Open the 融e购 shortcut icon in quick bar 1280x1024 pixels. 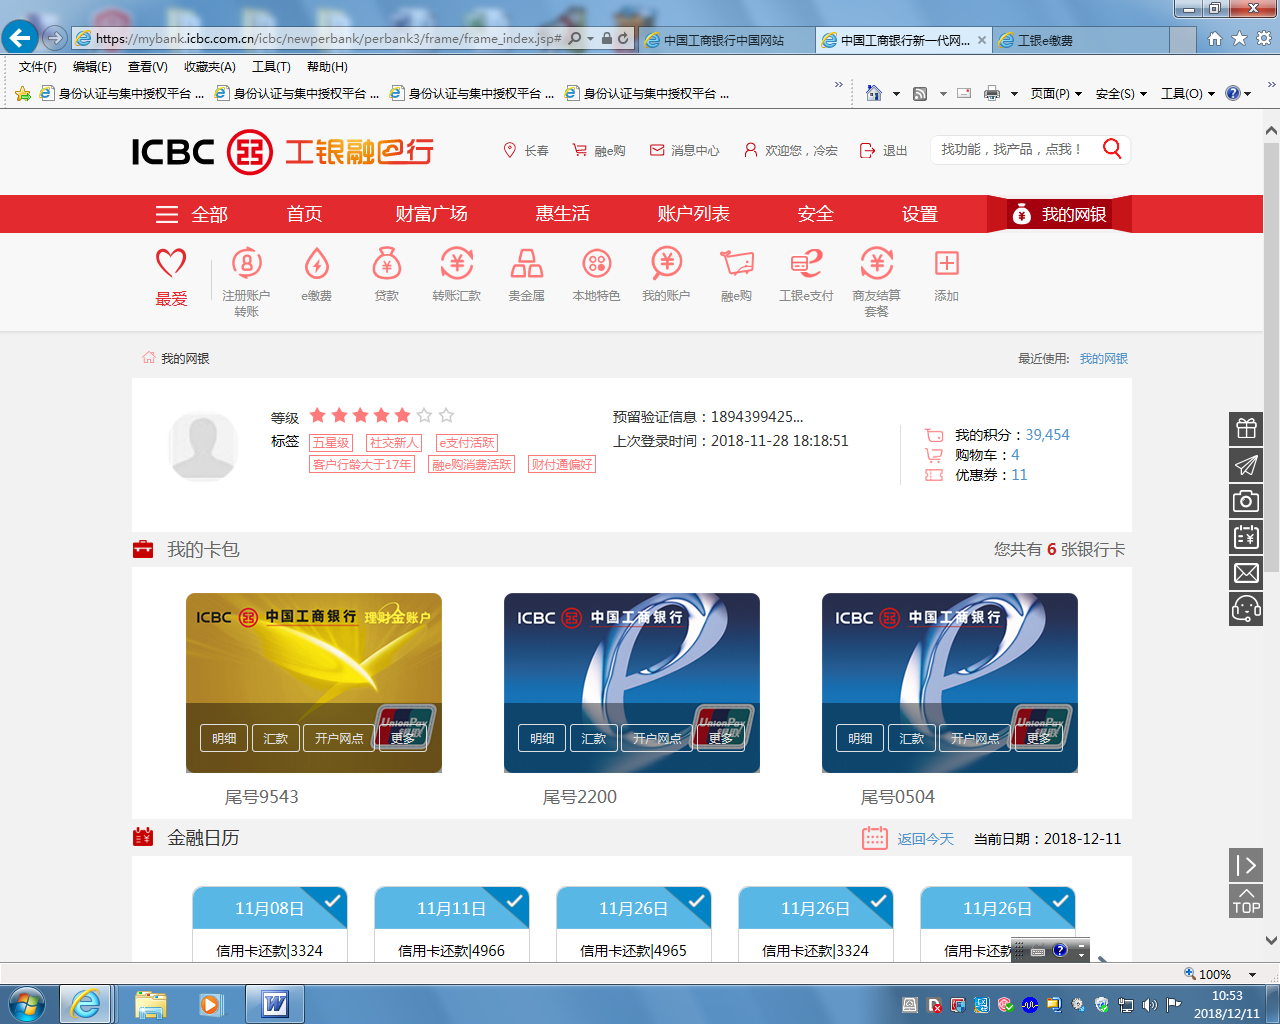click(737, 264)
